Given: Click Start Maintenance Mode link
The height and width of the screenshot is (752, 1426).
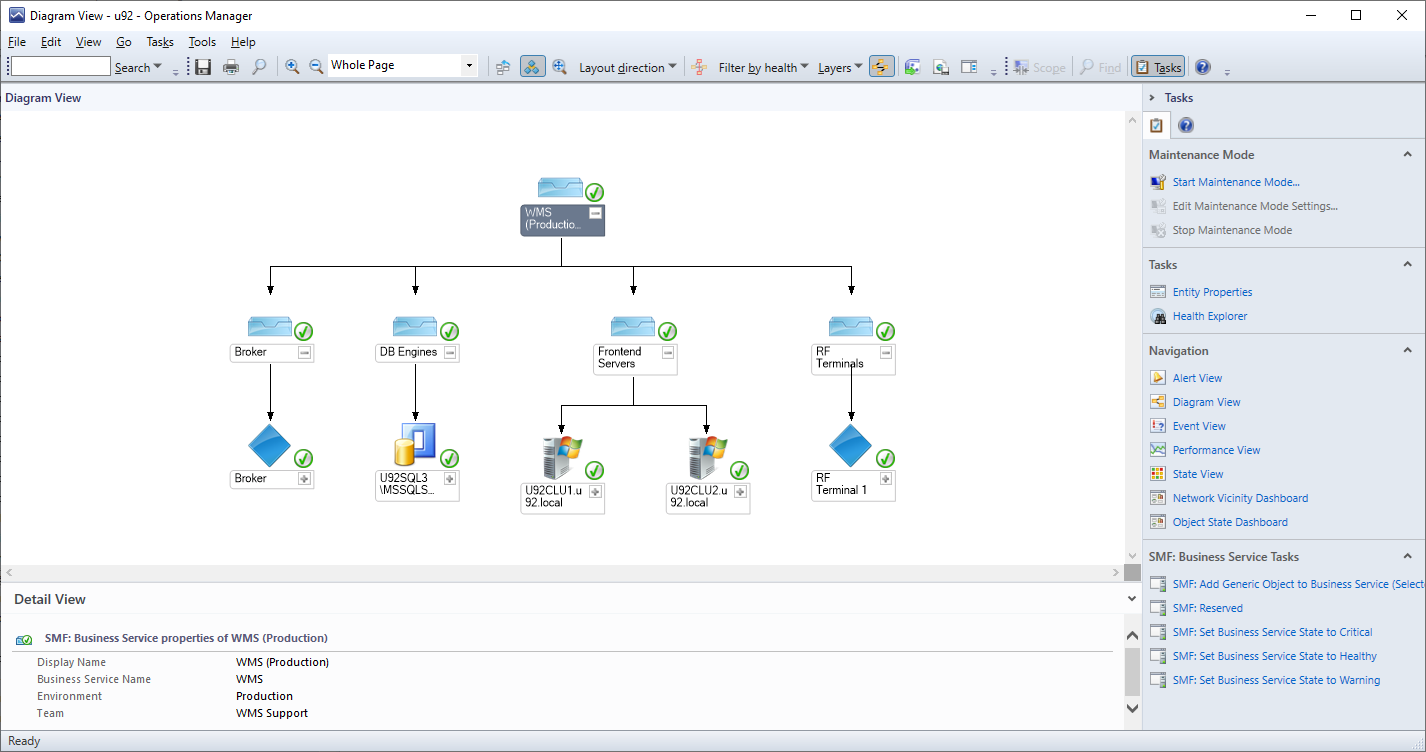Looking at the screenshot, I should coord(1236,182).
